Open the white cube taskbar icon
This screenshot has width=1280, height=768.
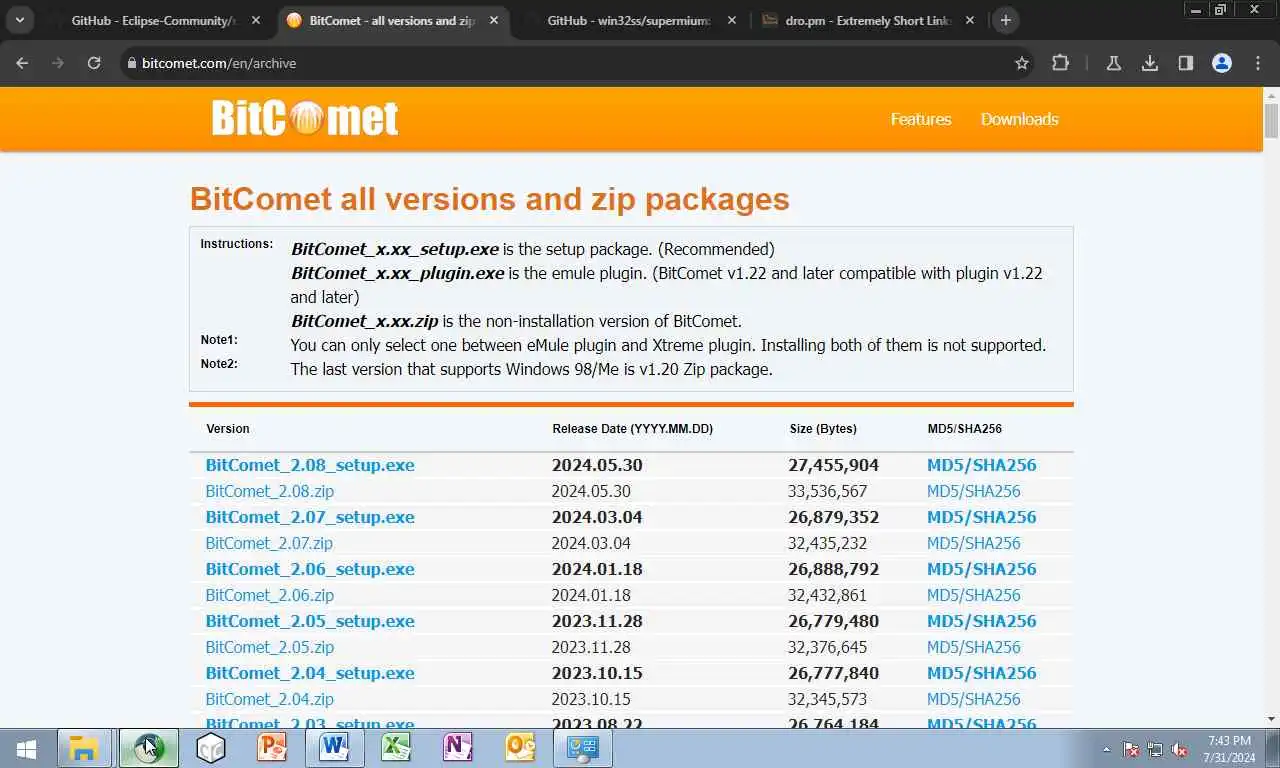[x=211, y=748]
